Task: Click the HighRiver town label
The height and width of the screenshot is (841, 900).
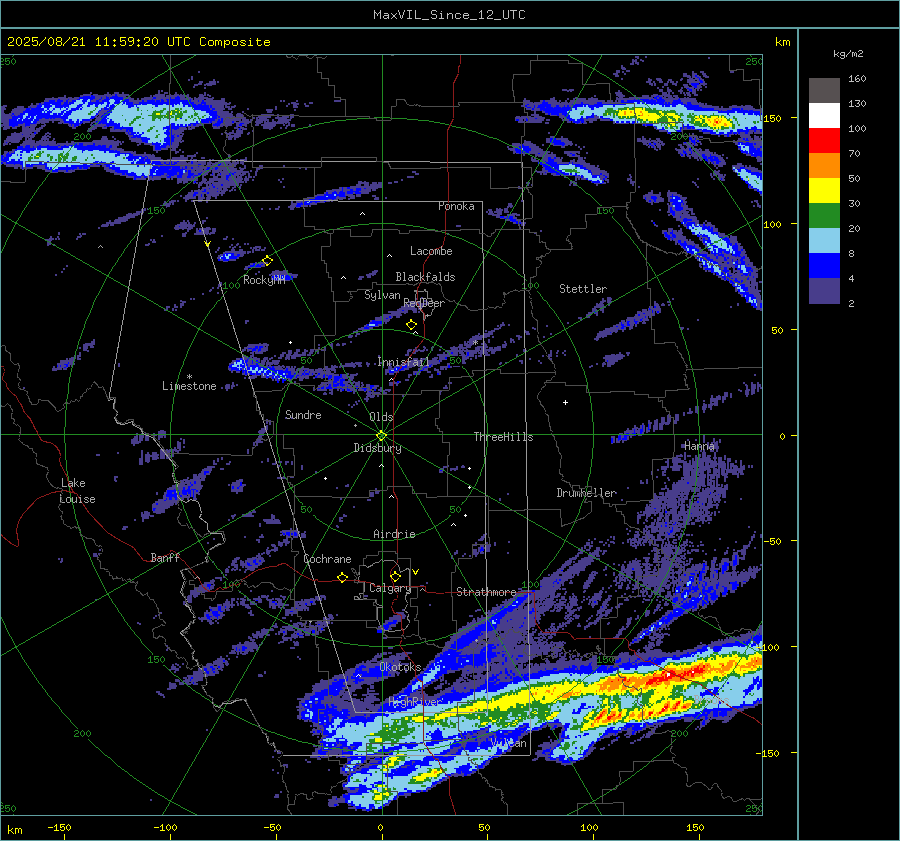Action: [x=414, y=702]
